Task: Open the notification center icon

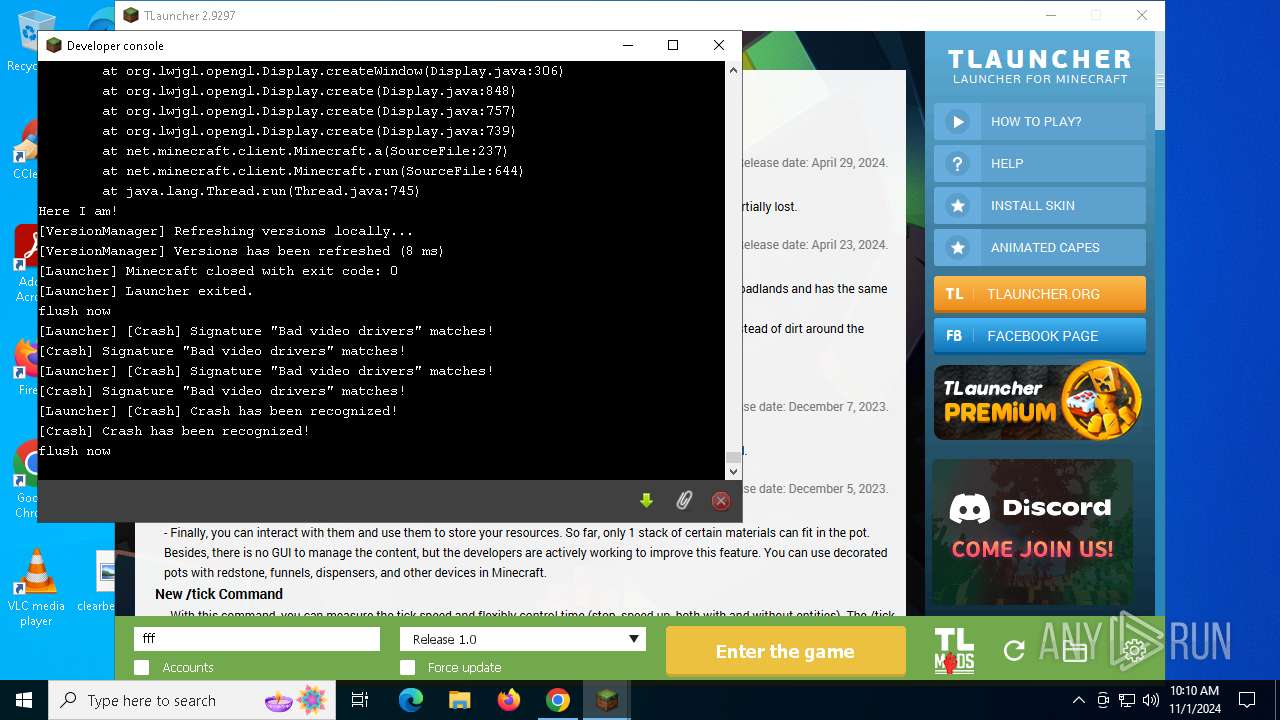Action: (1247, 700)
